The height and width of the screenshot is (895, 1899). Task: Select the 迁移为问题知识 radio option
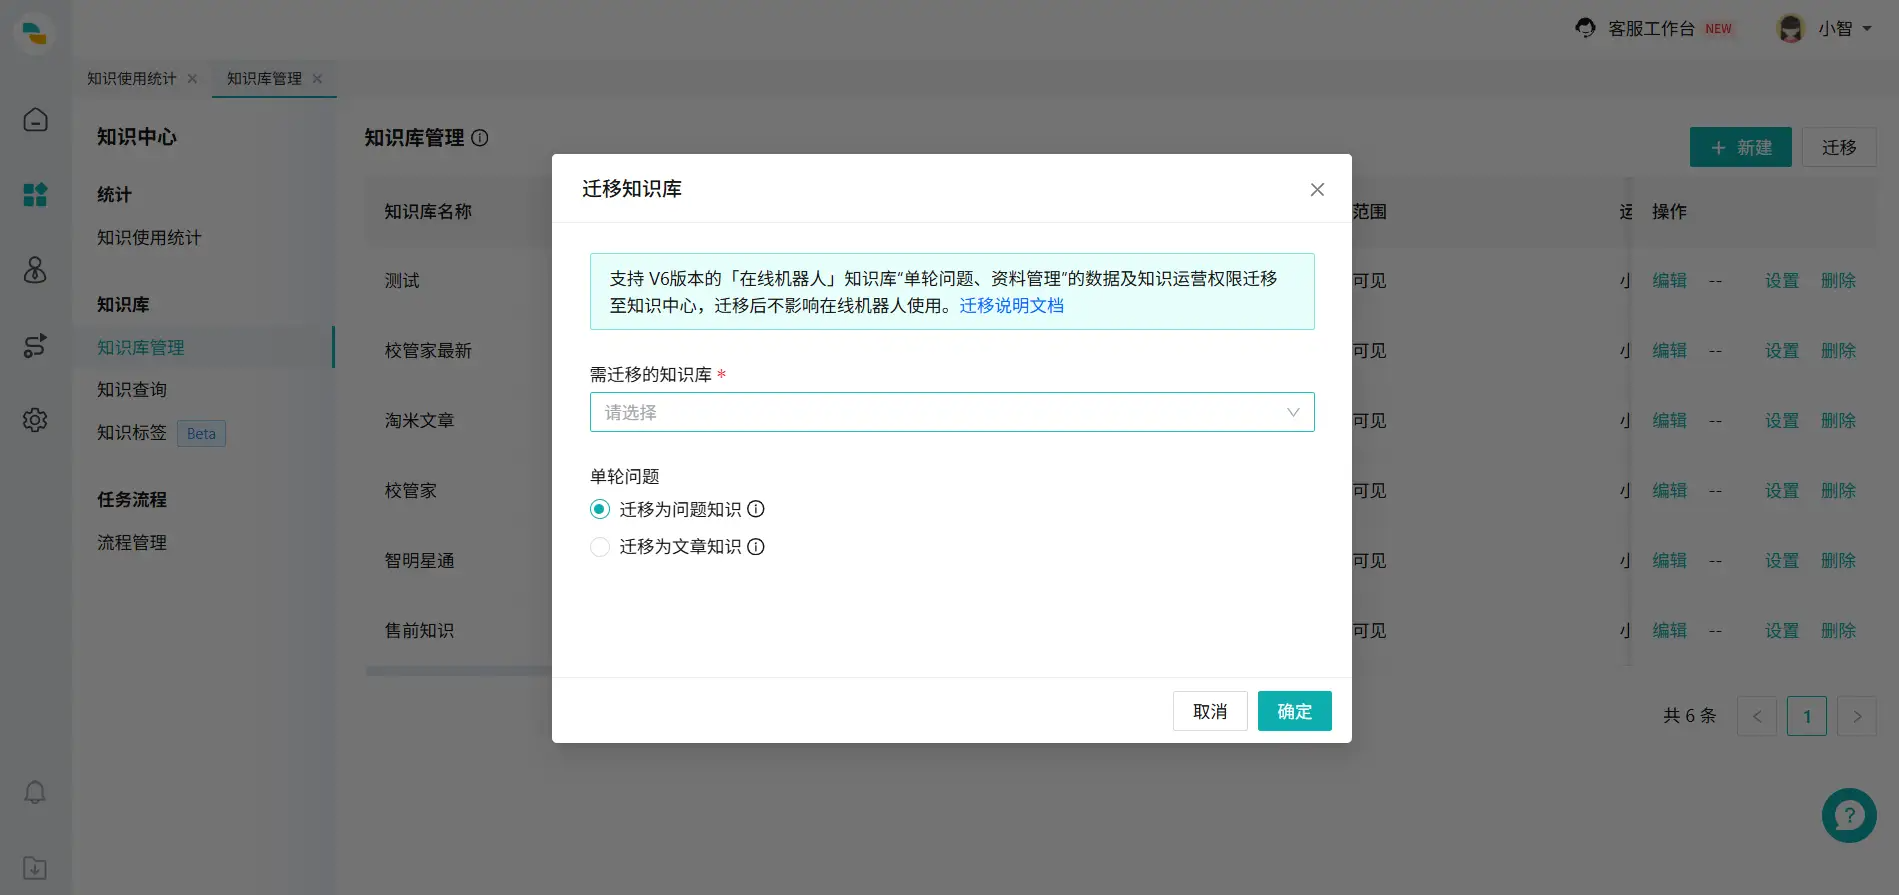[600, 509]
